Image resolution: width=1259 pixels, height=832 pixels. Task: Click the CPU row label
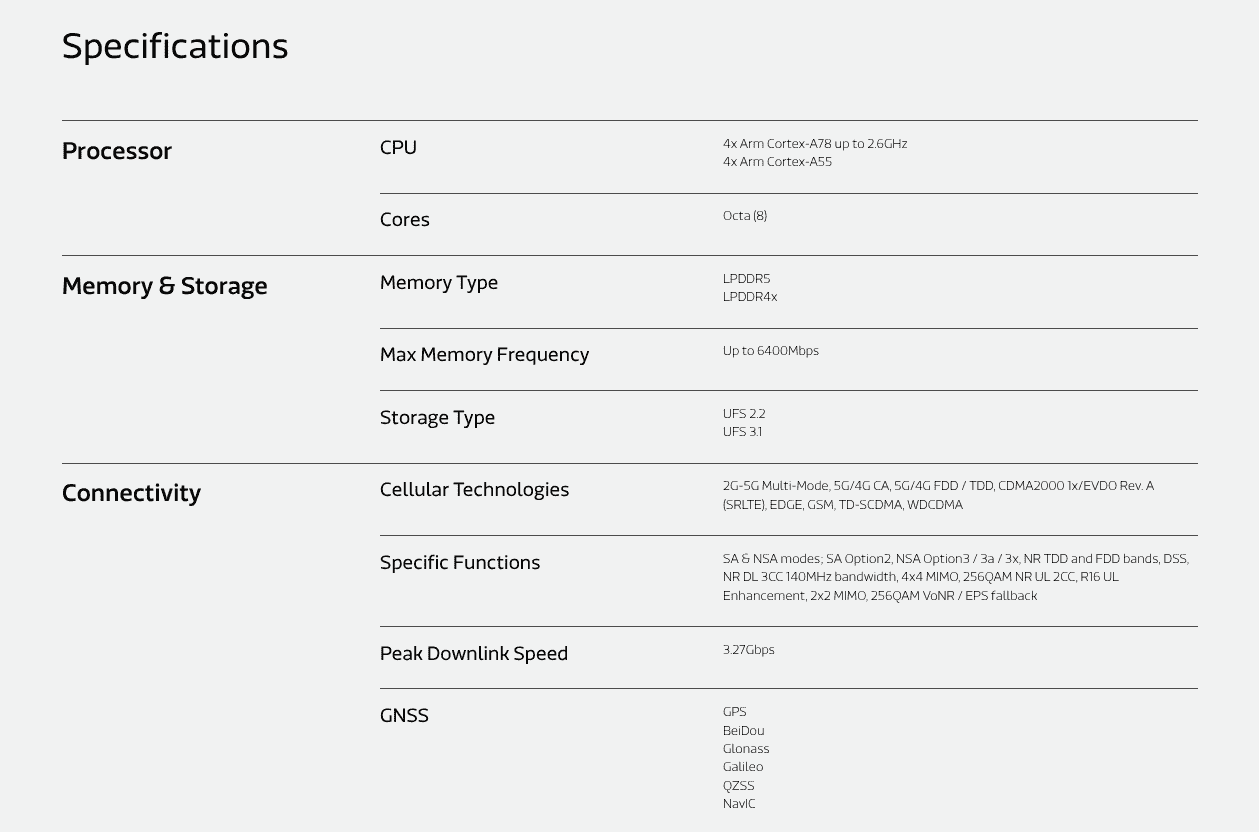click(x=398, y=147)
